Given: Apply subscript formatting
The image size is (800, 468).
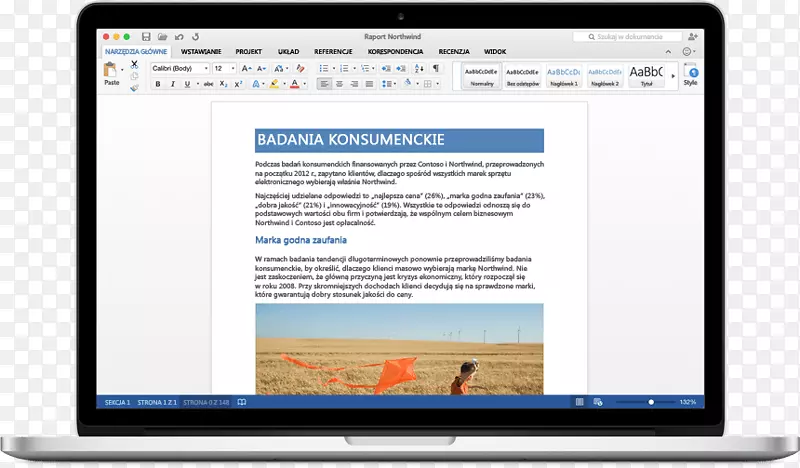Looking at the screenshot, I should (223, 84).
